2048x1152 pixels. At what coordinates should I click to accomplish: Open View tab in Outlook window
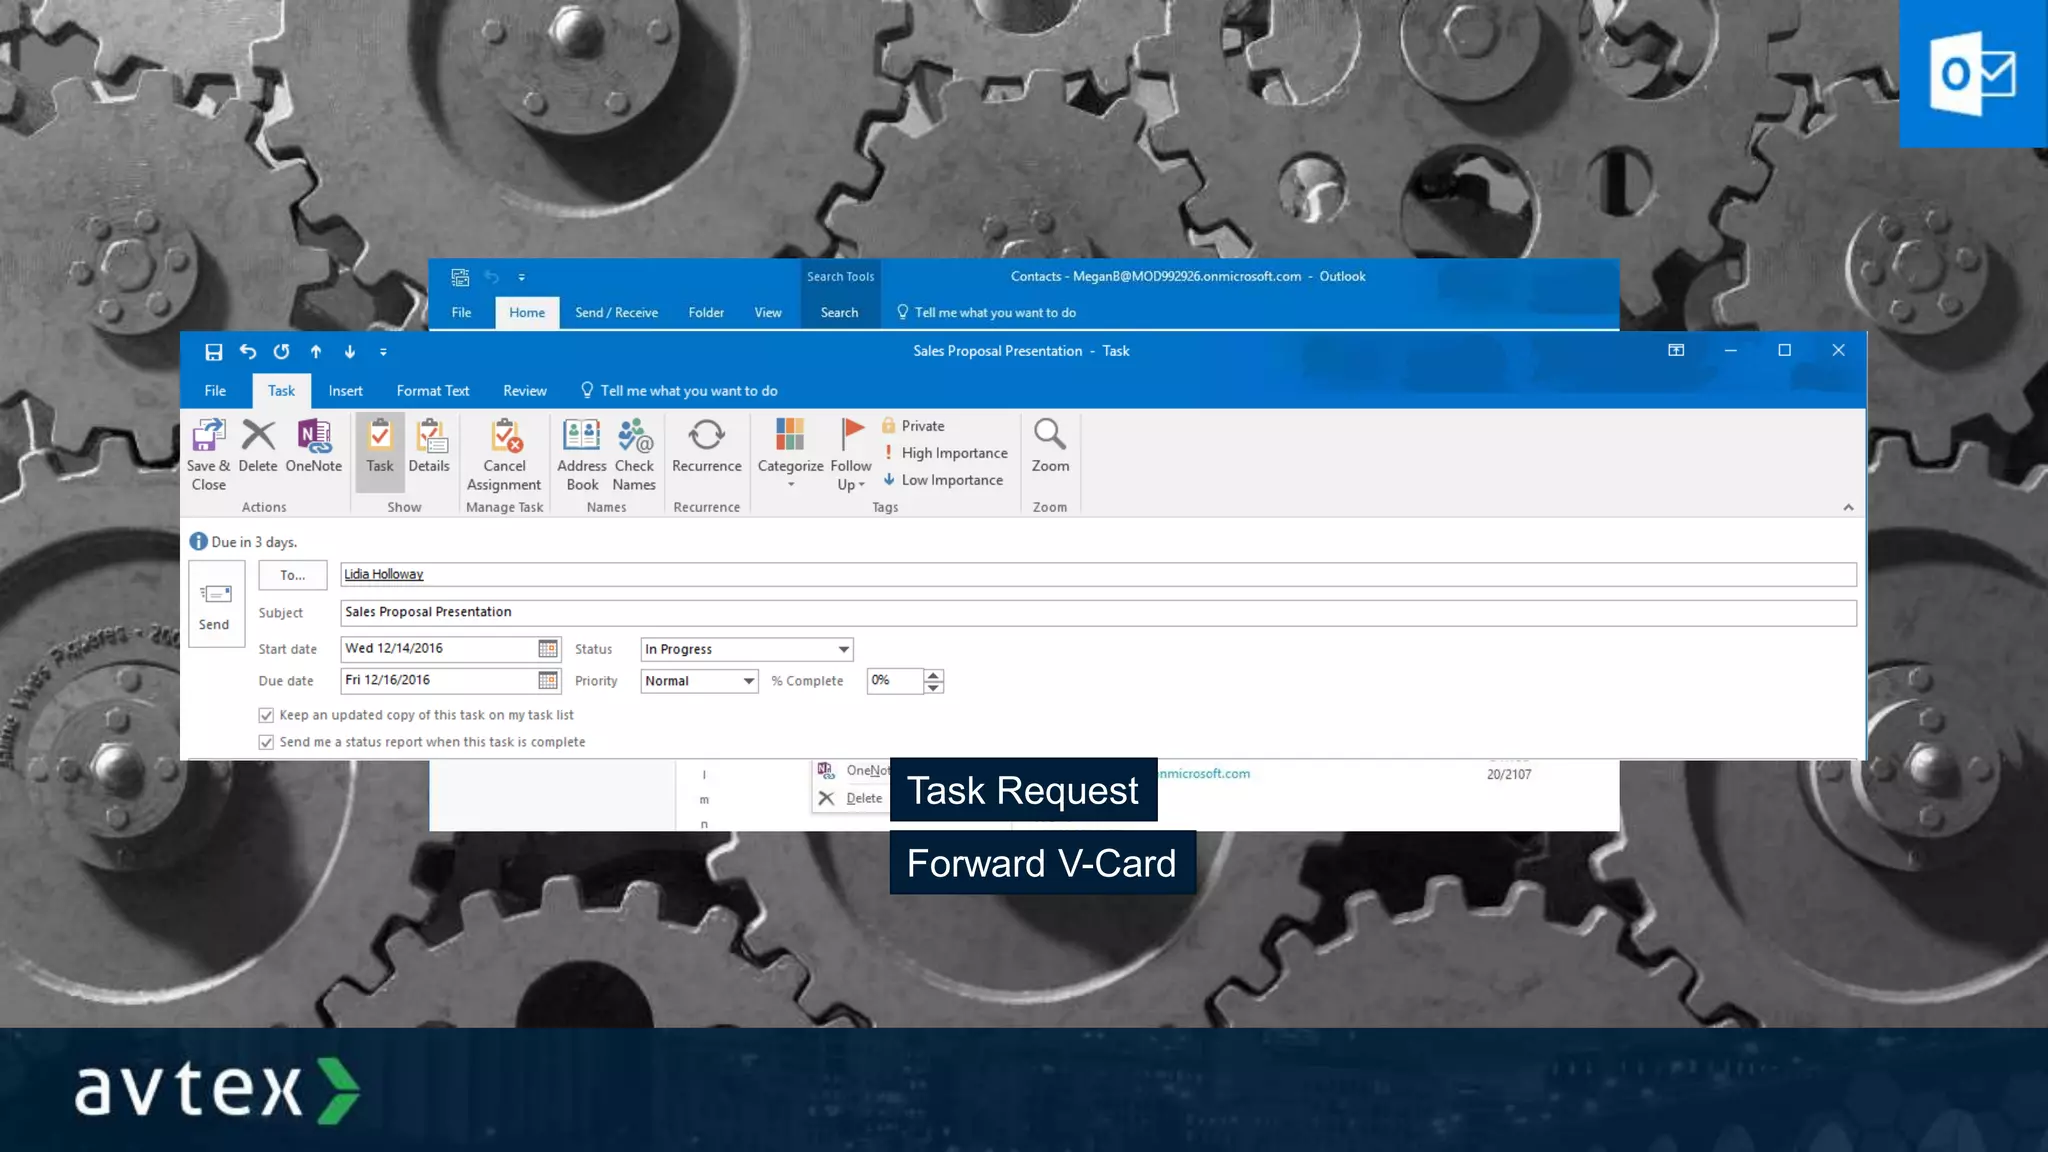click(x=768, y=313)
